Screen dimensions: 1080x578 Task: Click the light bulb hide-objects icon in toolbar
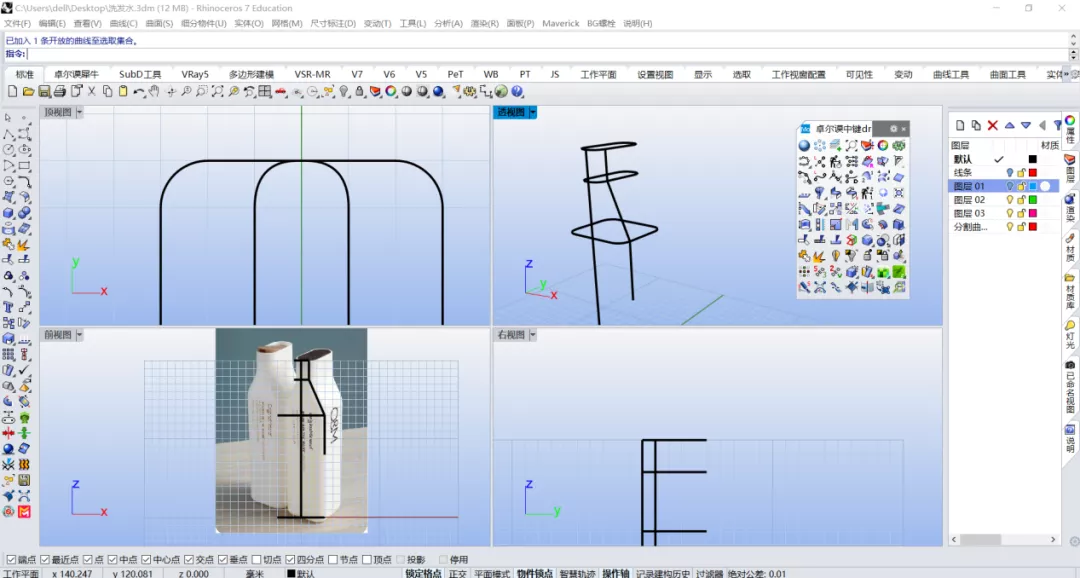344,91
